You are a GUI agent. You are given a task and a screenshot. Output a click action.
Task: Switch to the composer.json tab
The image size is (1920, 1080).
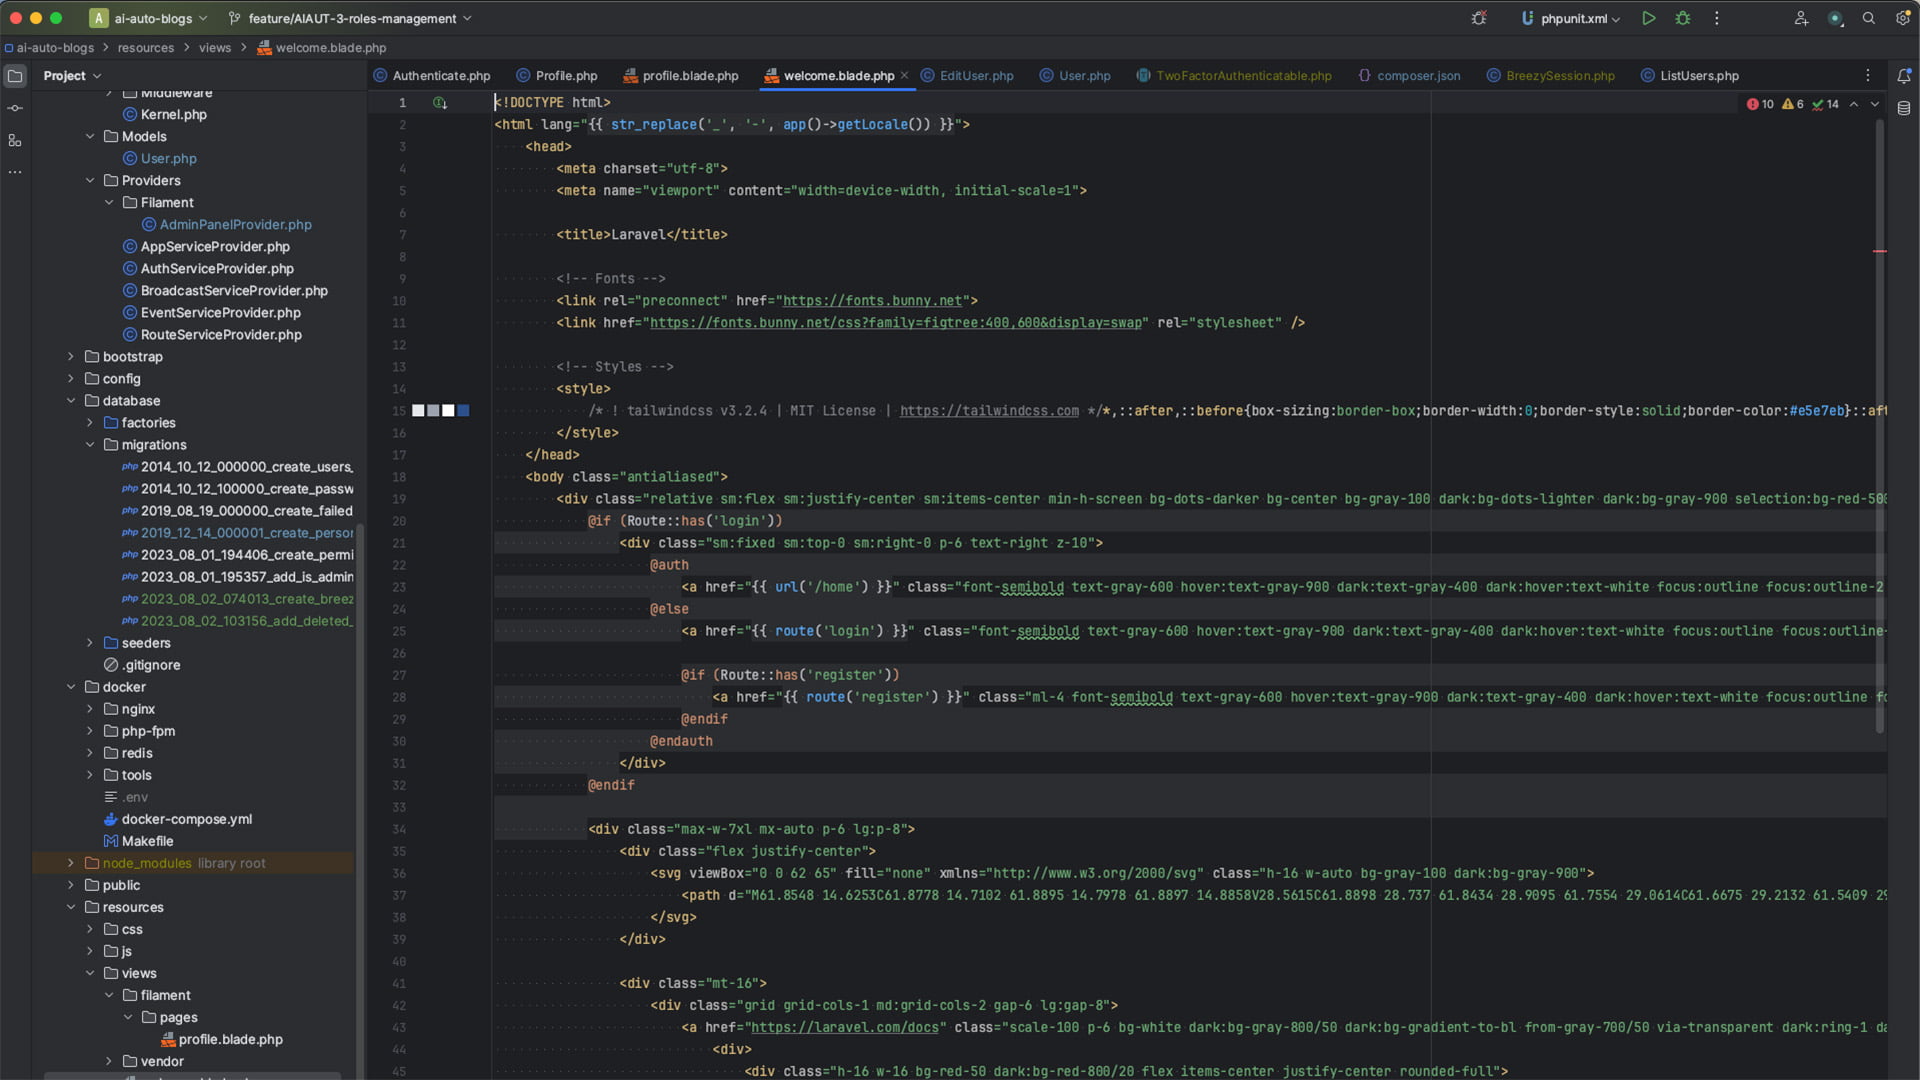tap(1417, 75)
